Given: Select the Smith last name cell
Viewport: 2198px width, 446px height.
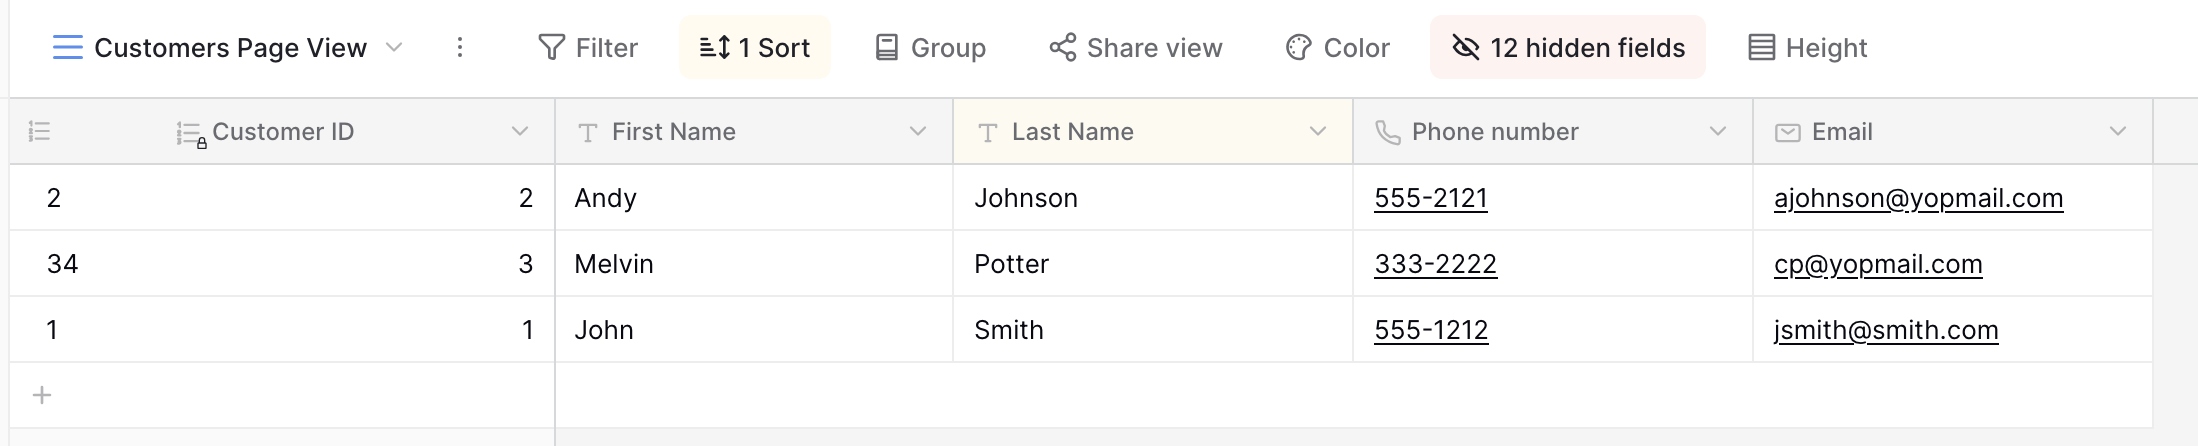Looking at the screenshot, I should pyautogui.click(x=1153, y=330).
